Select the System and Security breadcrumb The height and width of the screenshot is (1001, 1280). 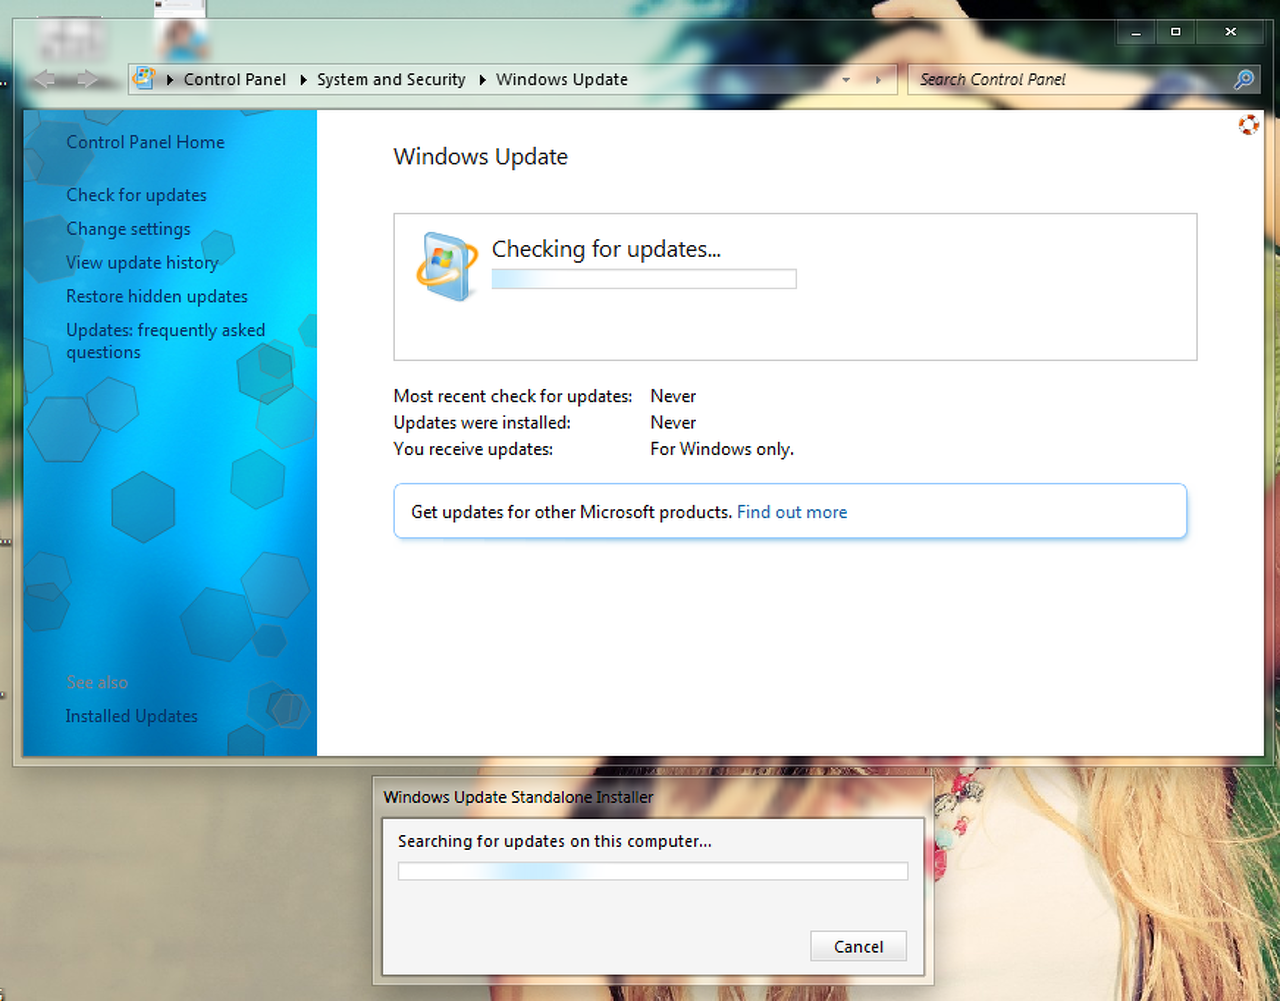pos(391,80)
